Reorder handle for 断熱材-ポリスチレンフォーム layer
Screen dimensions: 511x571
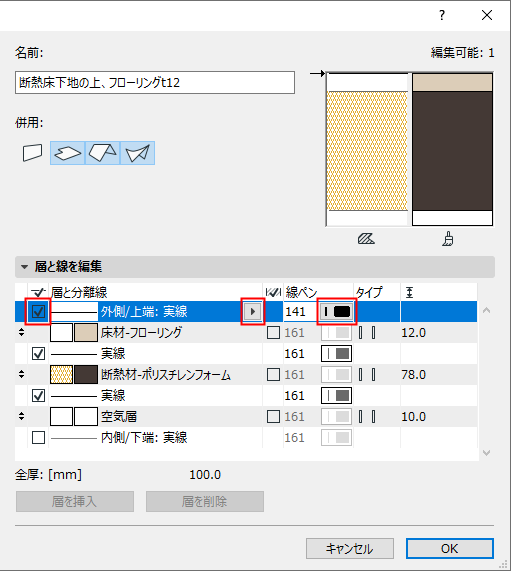click(21, 374)
